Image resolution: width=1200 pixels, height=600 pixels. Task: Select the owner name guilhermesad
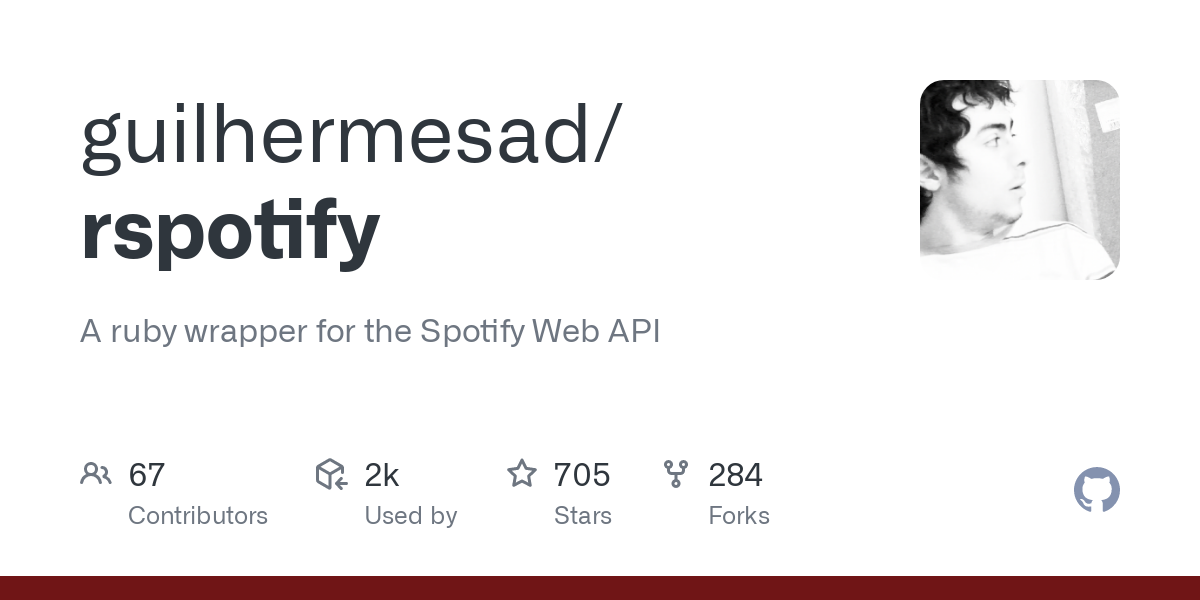pyautogui.click(x=335, y=135)
